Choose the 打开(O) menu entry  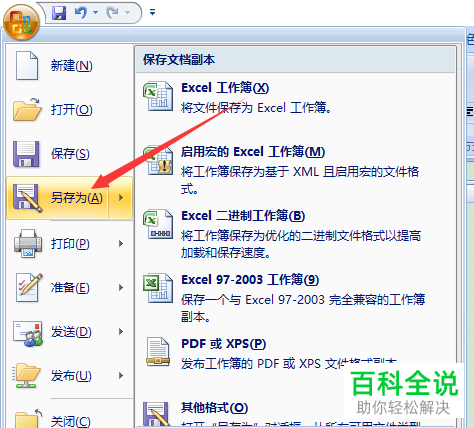[71, 110]
